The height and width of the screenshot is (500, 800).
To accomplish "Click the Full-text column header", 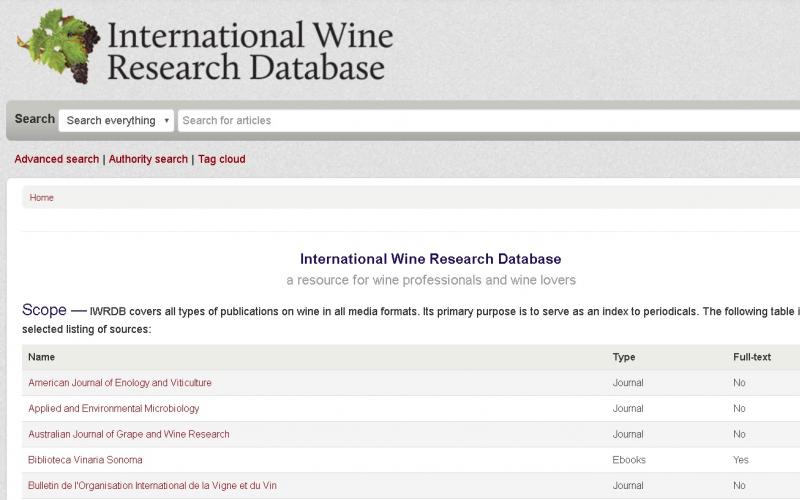I will pos(752,357).
